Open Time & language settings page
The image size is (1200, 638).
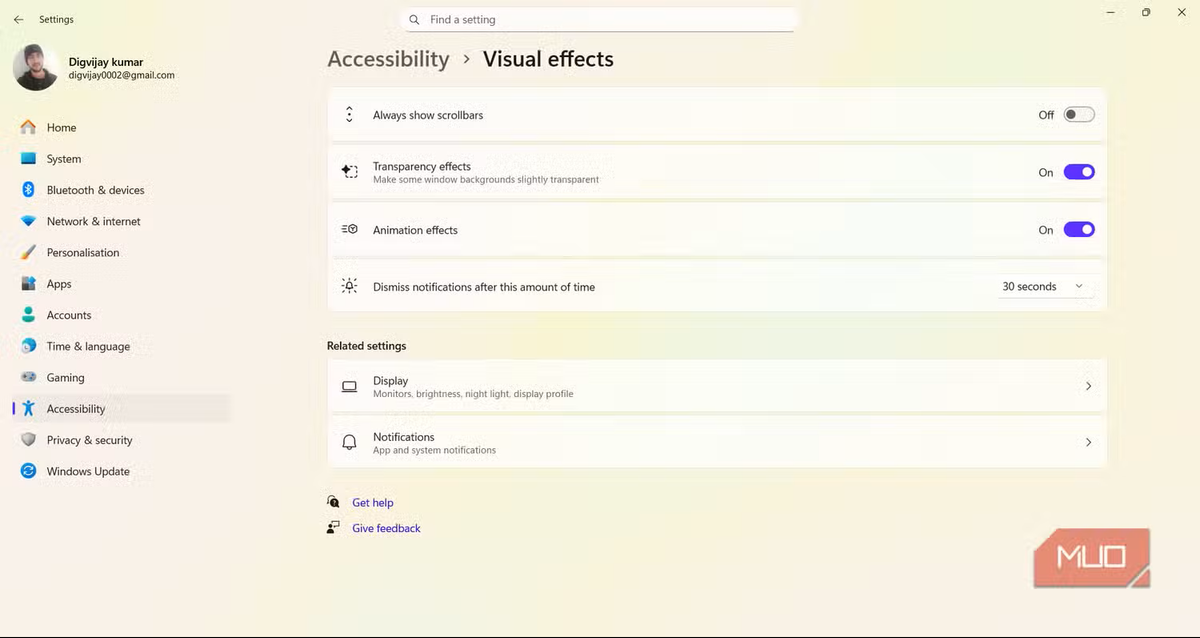88,346
